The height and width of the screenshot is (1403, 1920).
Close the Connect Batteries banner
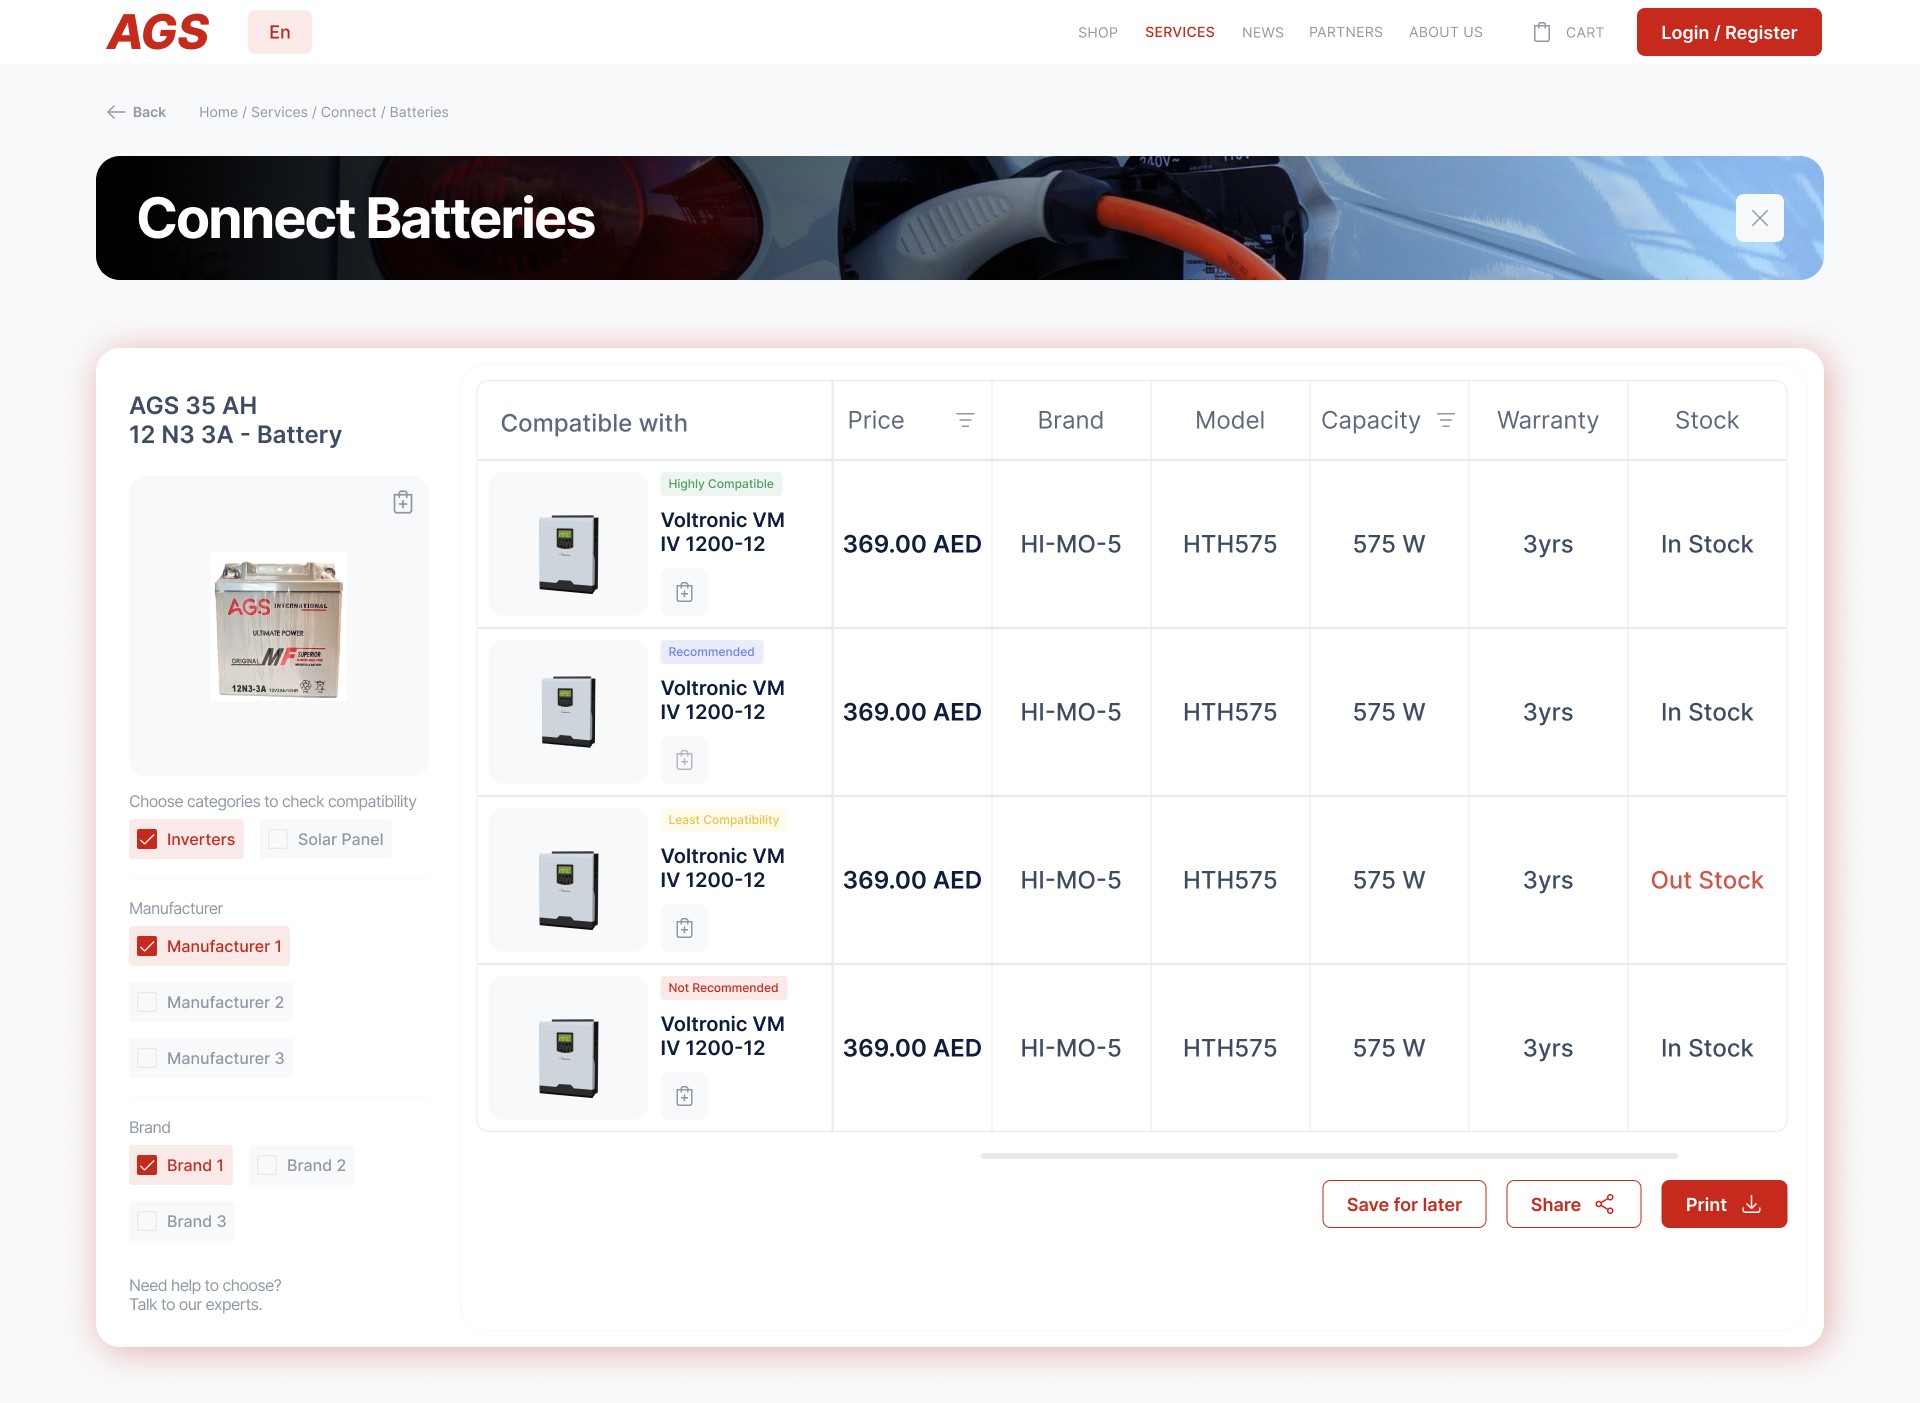1759,218
